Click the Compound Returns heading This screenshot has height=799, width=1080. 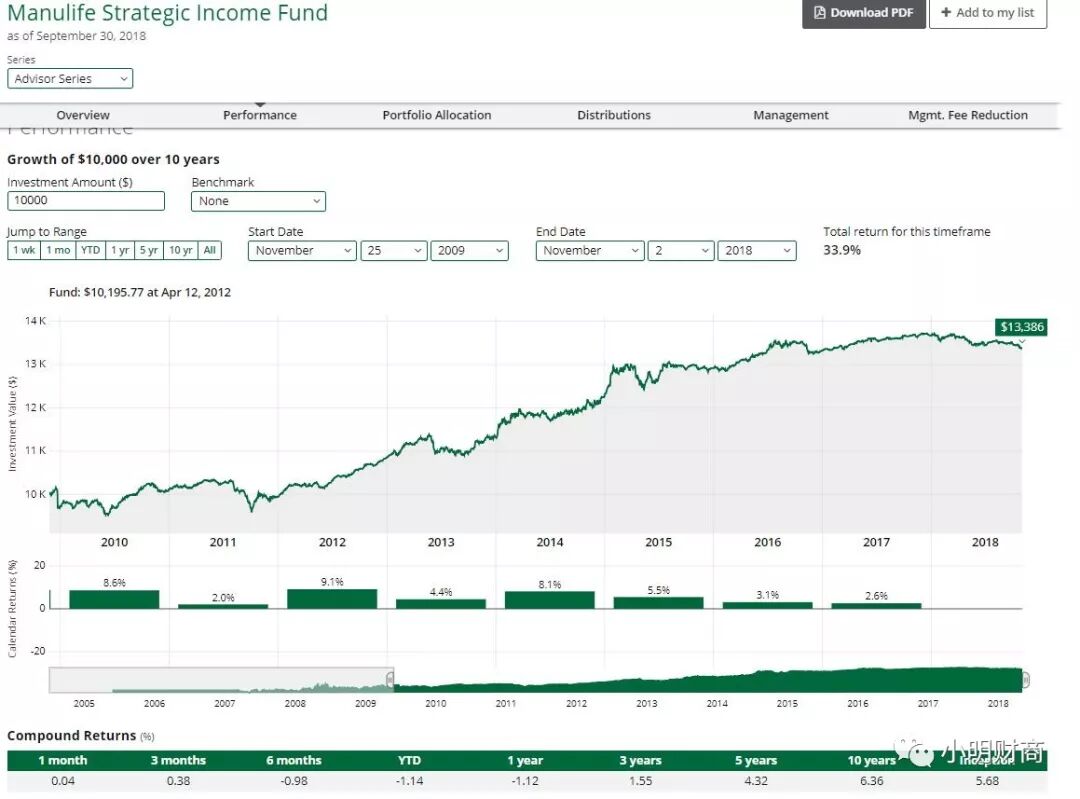[72, 736]
